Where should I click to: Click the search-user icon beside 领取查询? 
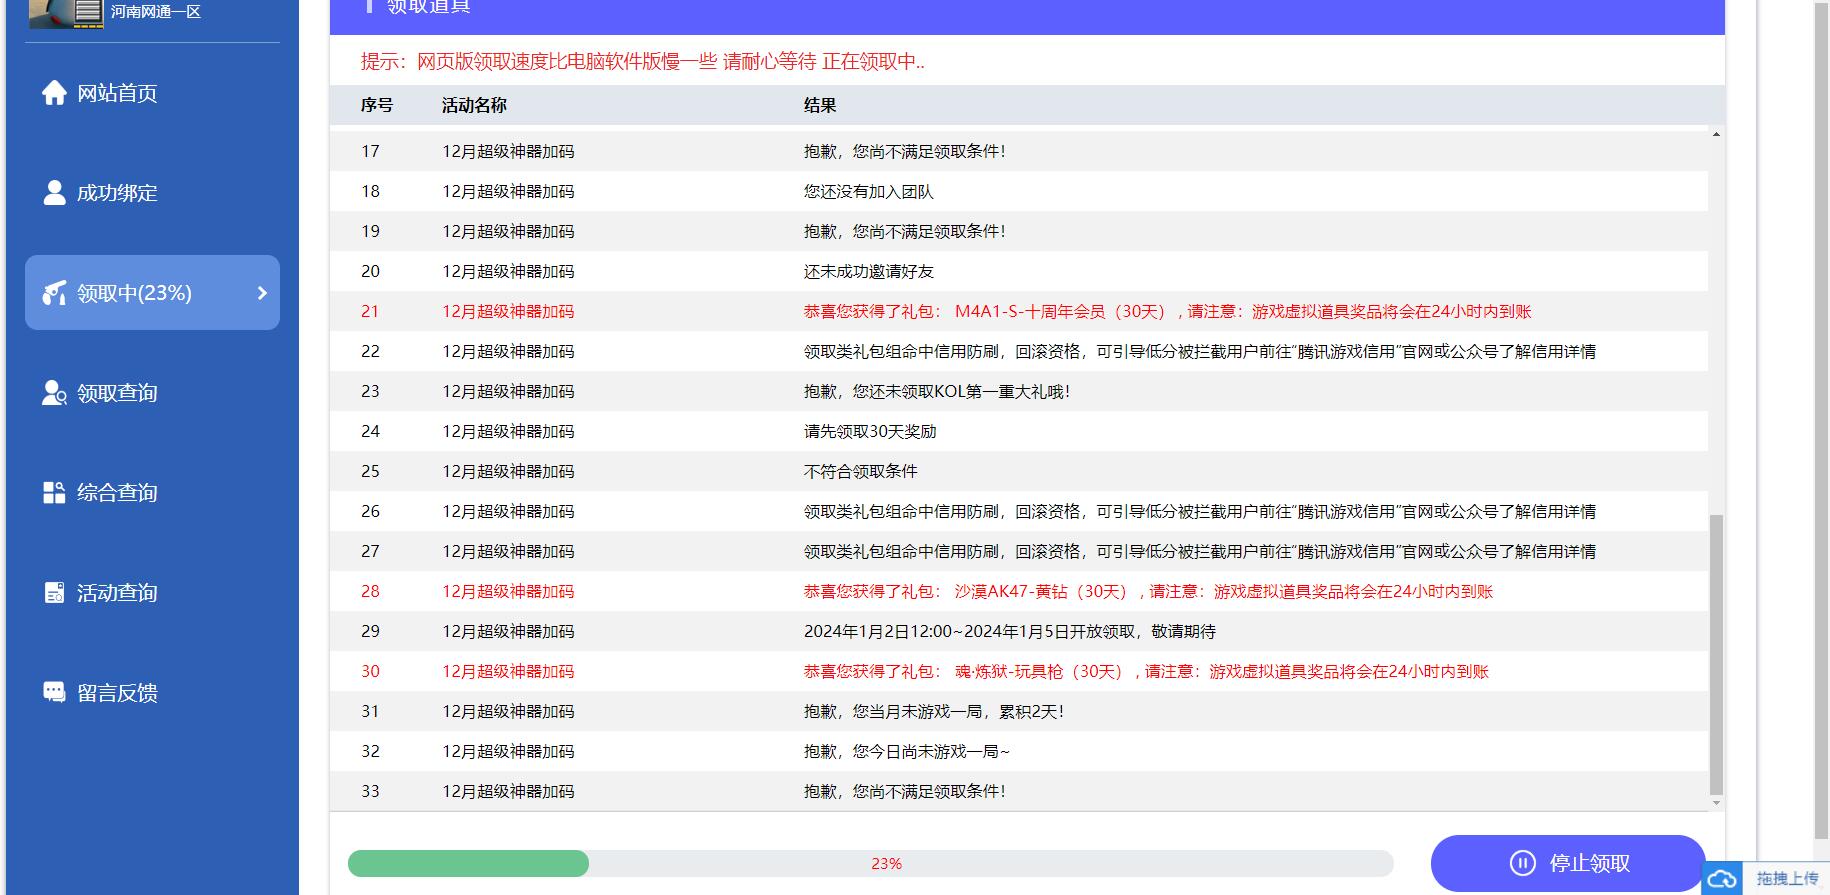(x=54, y=393)
